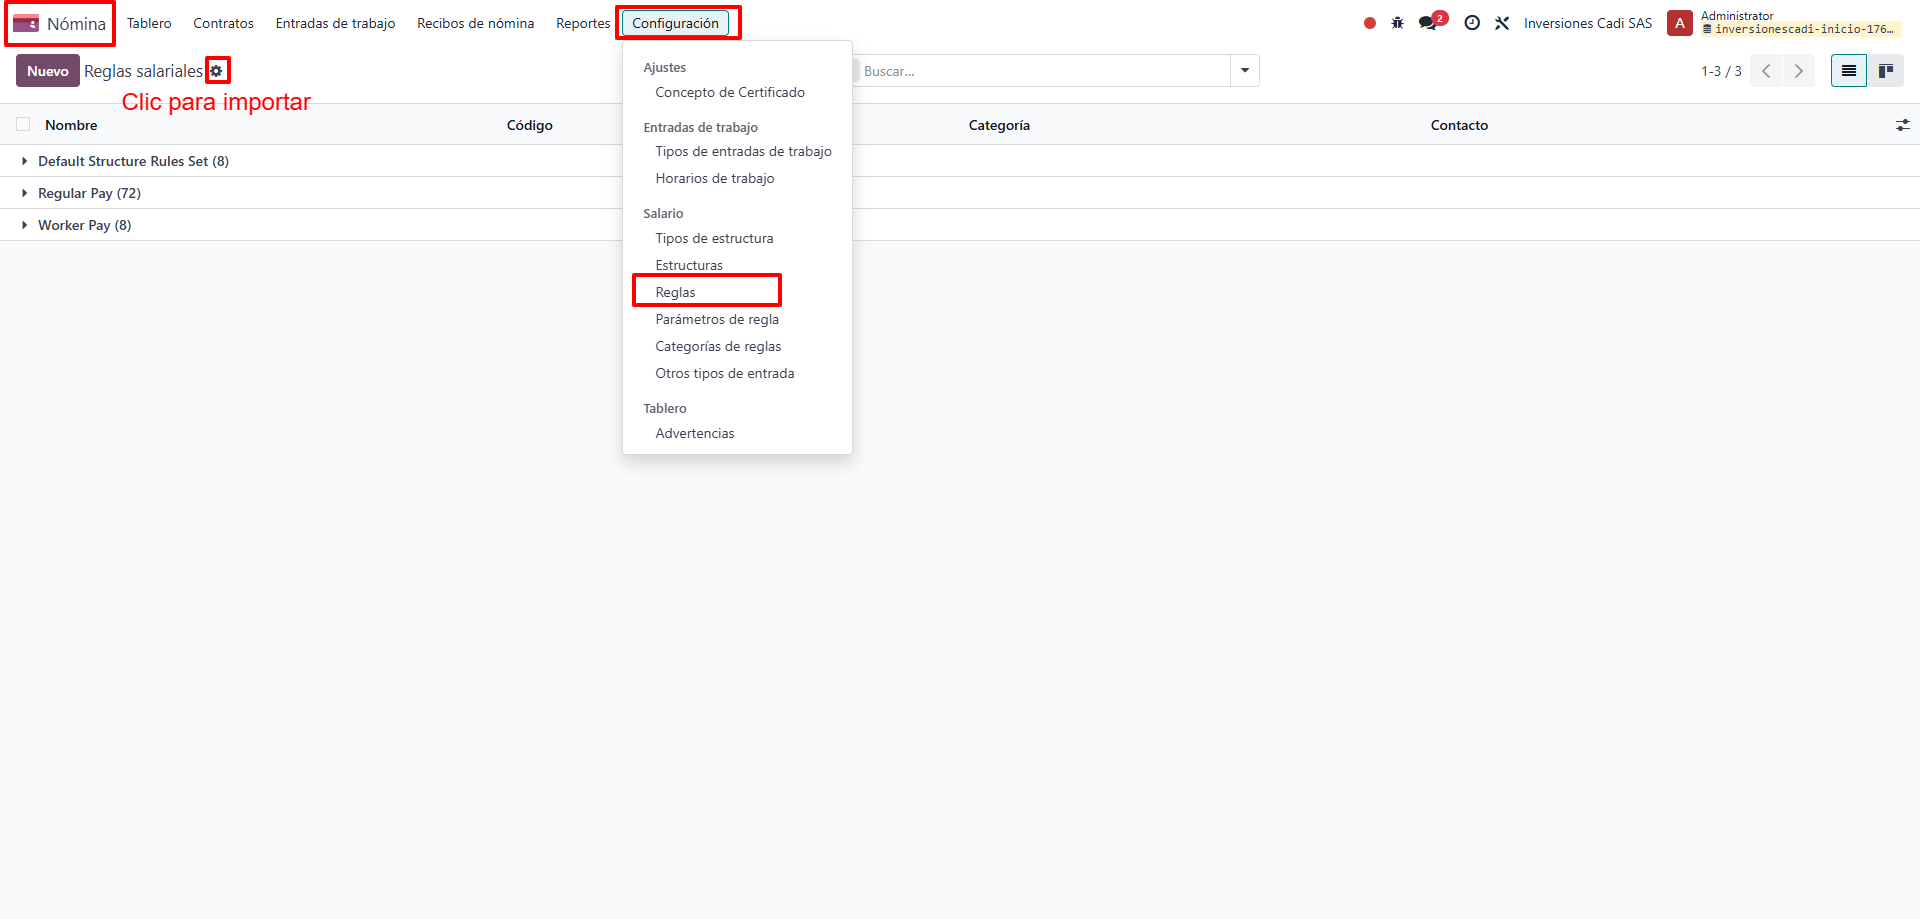
Task: Select Parámetros de regla menu item
Action: pos(717,319)
